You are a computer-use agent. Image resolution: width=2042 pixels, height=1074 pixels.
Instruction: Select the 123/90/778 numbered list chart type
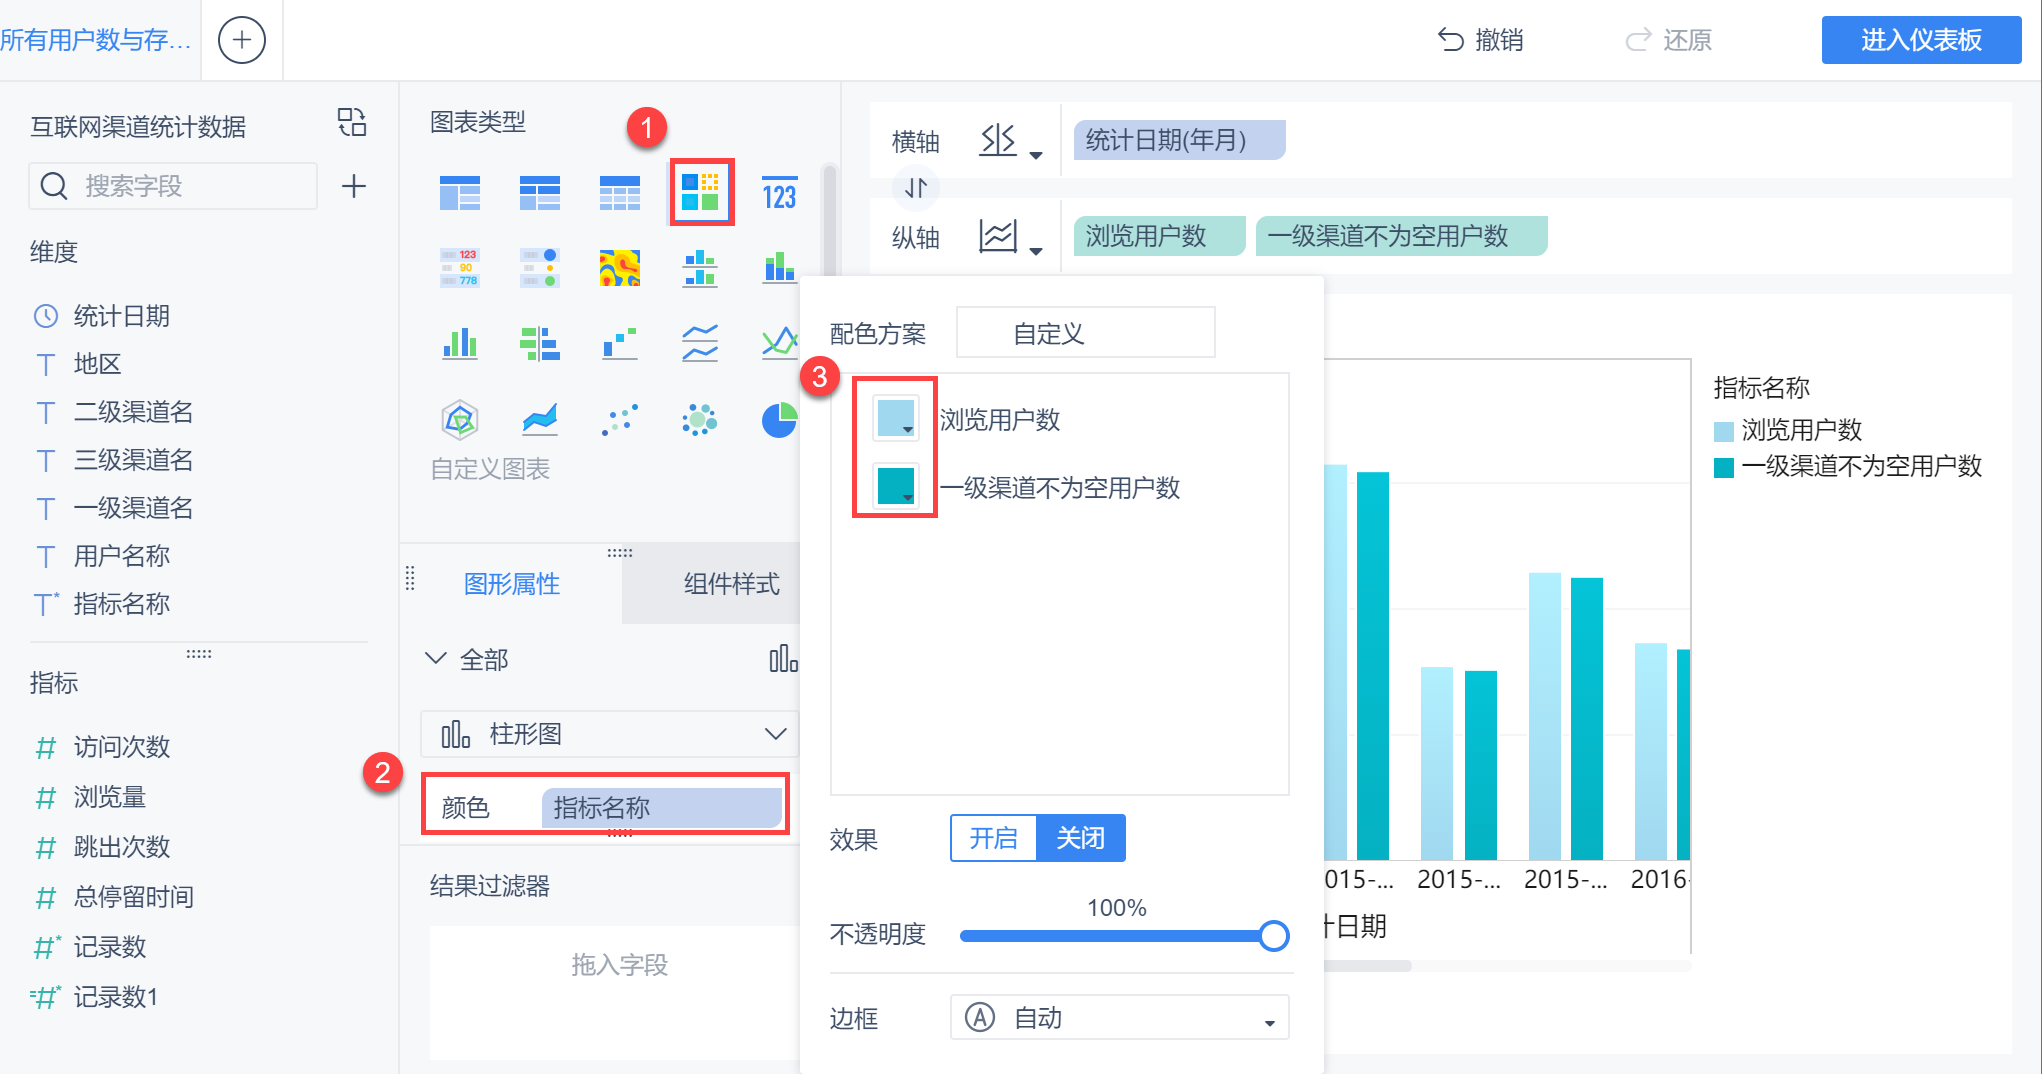click(x=460, y=268)
